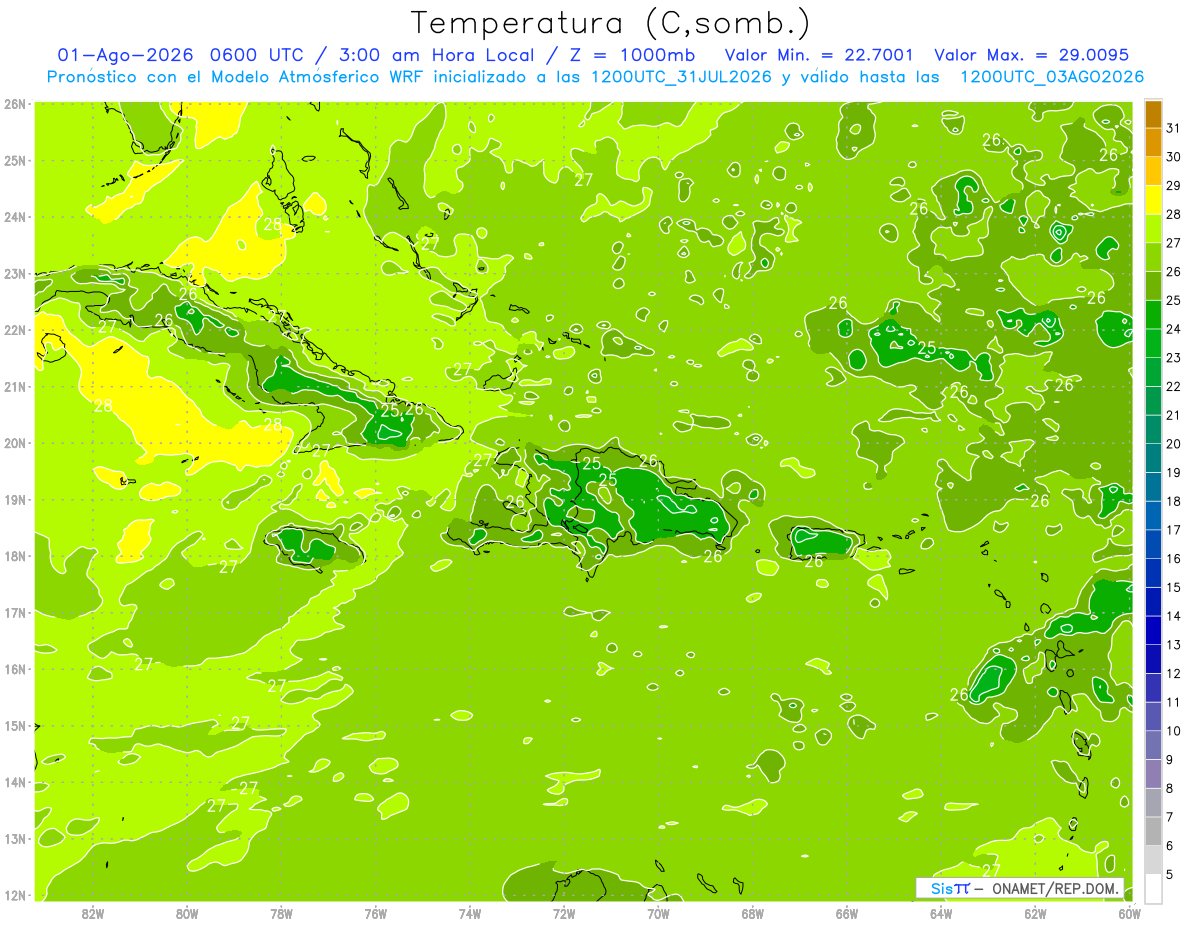This screenshot has height=927, width=1200.
Task: Click the '20N' latitude axis label
Action: click(x=14, y=443)
